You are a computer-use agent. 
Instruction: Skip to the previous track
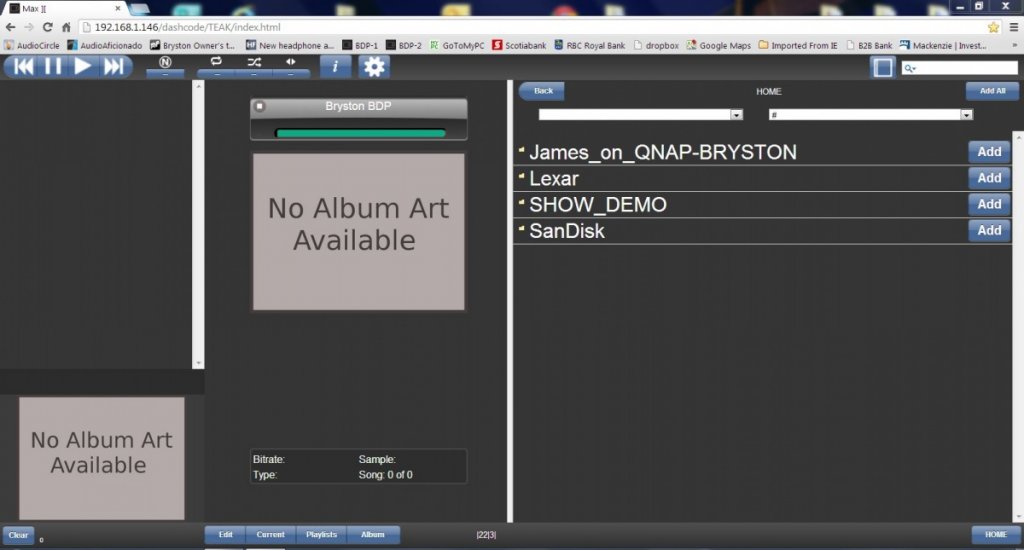23,66
